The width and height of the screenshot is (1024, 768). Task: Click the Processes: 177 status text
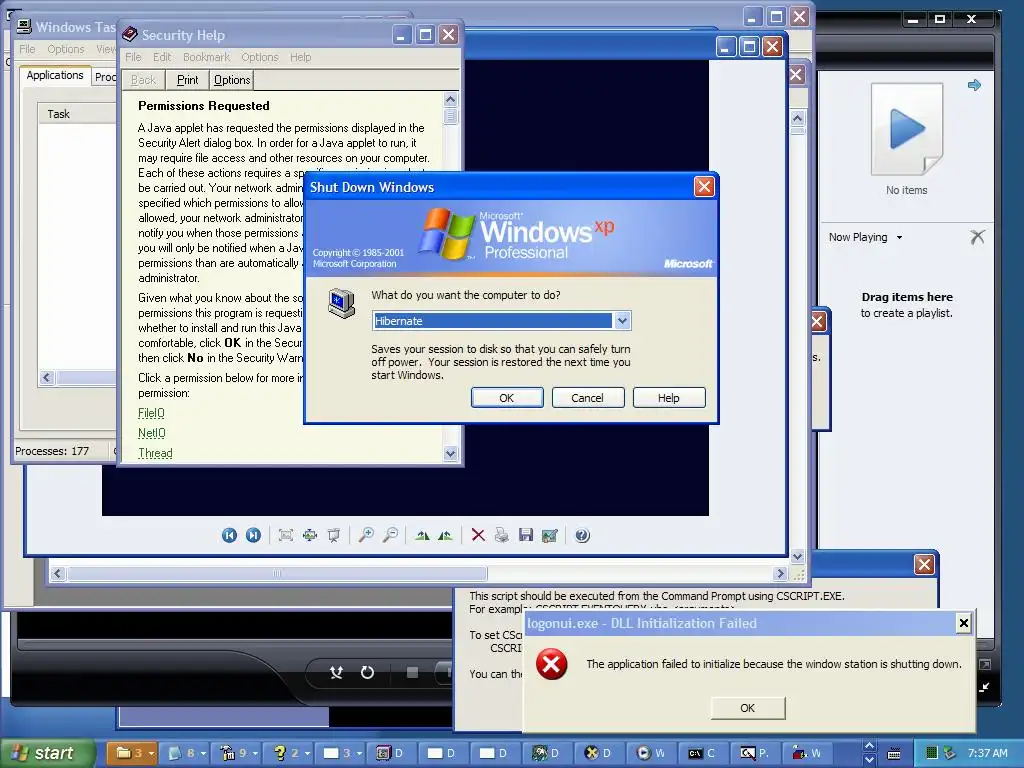tap(52, 451)
